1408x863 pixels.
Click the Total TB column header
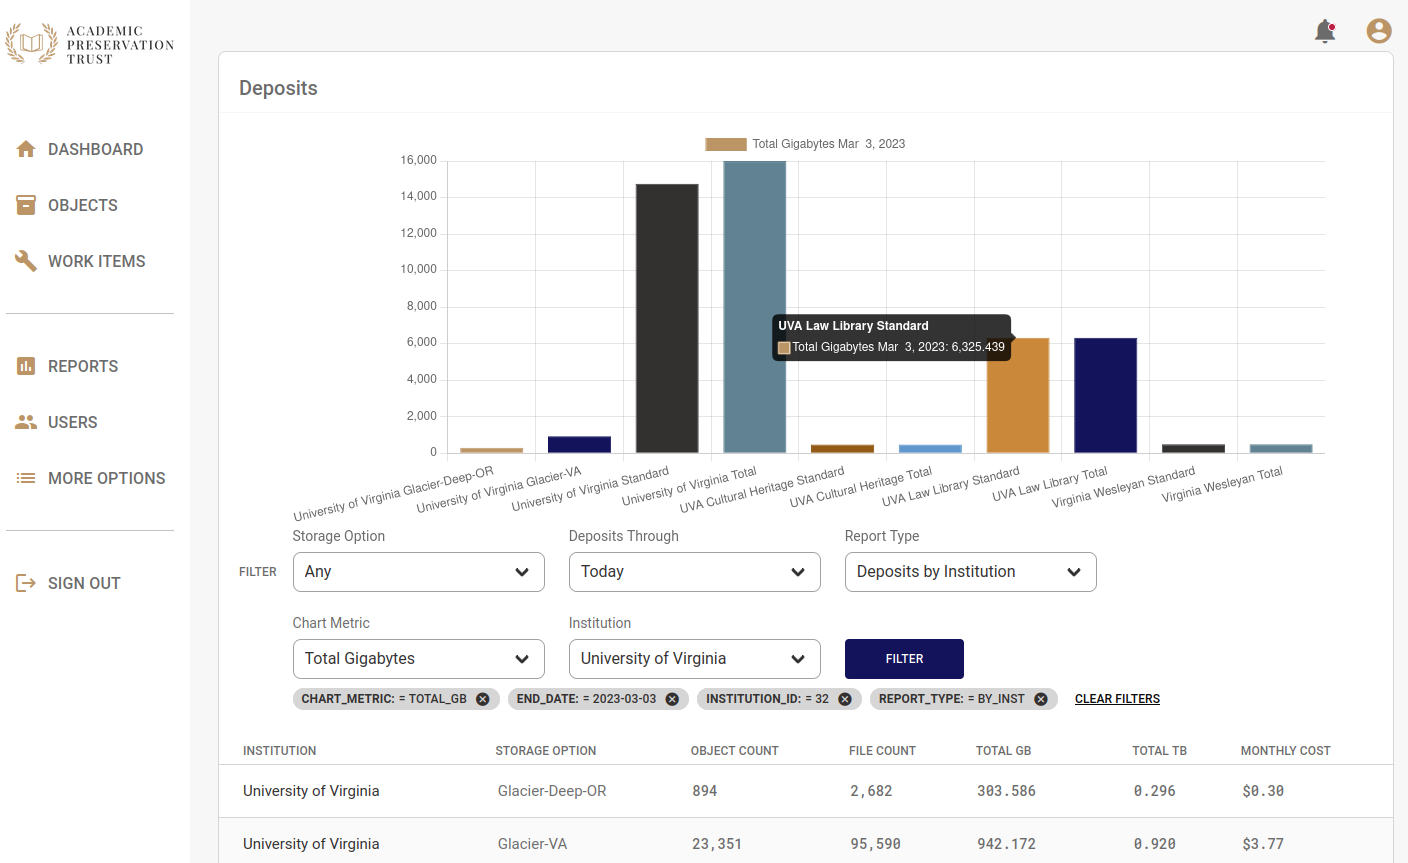[x=1160, y=751]
